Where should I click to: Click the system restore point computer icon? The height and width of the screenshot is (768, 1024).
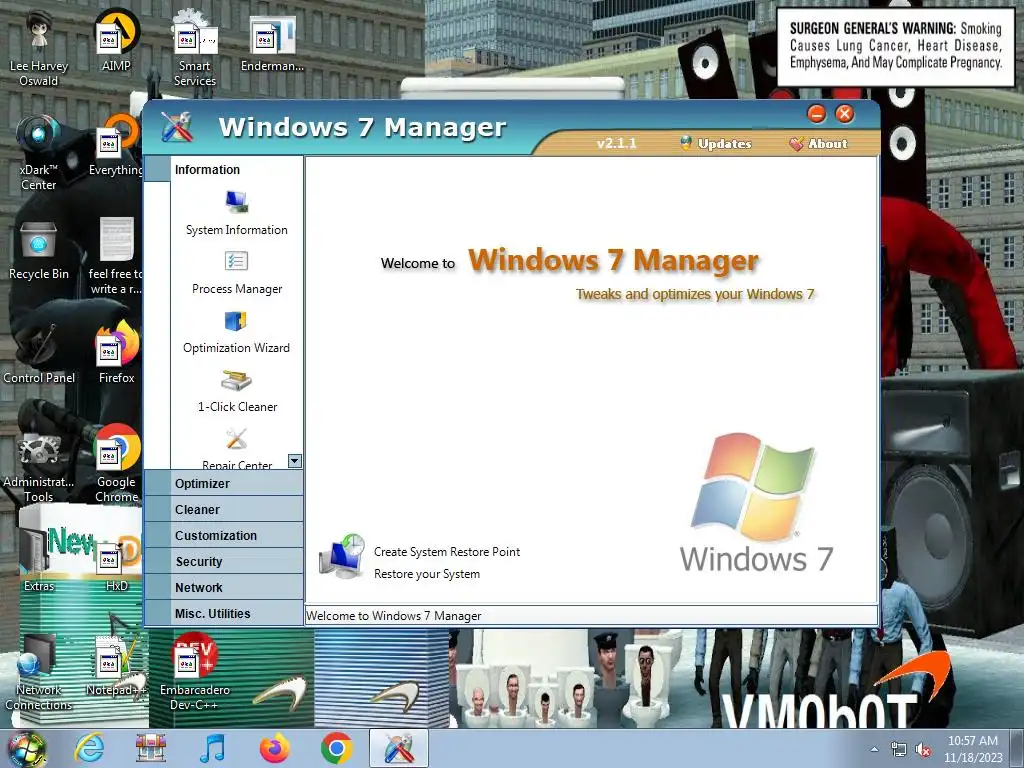(342, 556)
